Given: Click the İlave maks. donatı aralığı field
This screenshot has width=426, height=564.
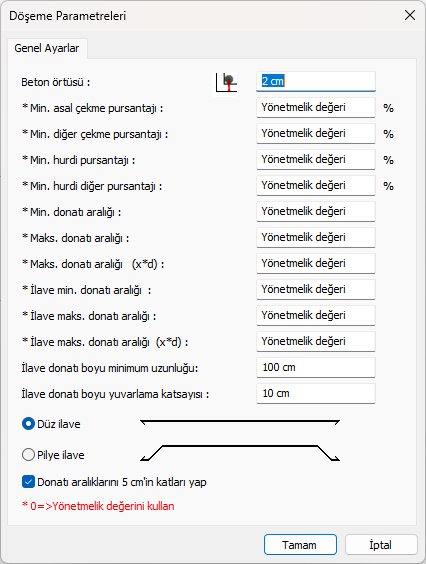Looking at the screenshot, I should point(316,315).
